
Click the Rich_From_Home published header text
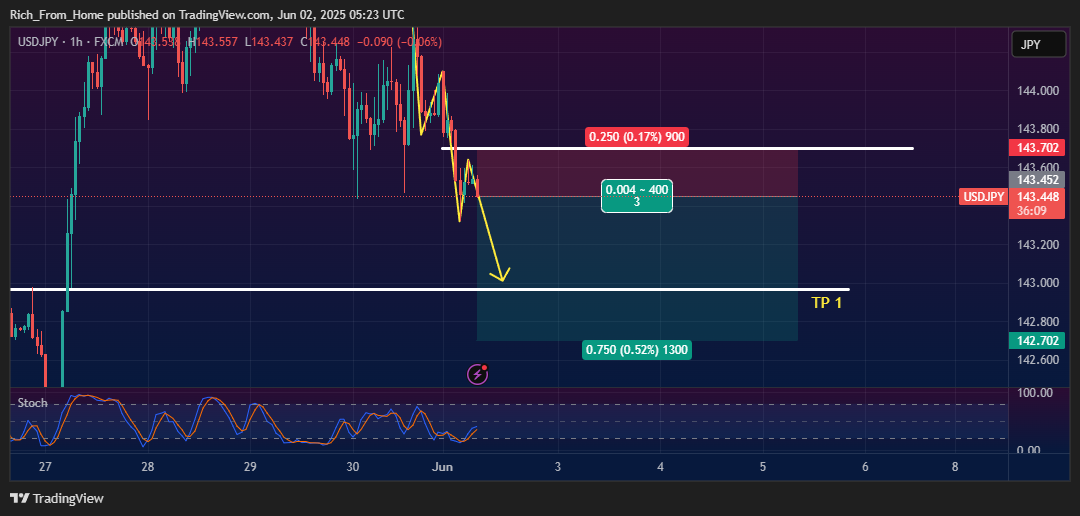(207, 14)
